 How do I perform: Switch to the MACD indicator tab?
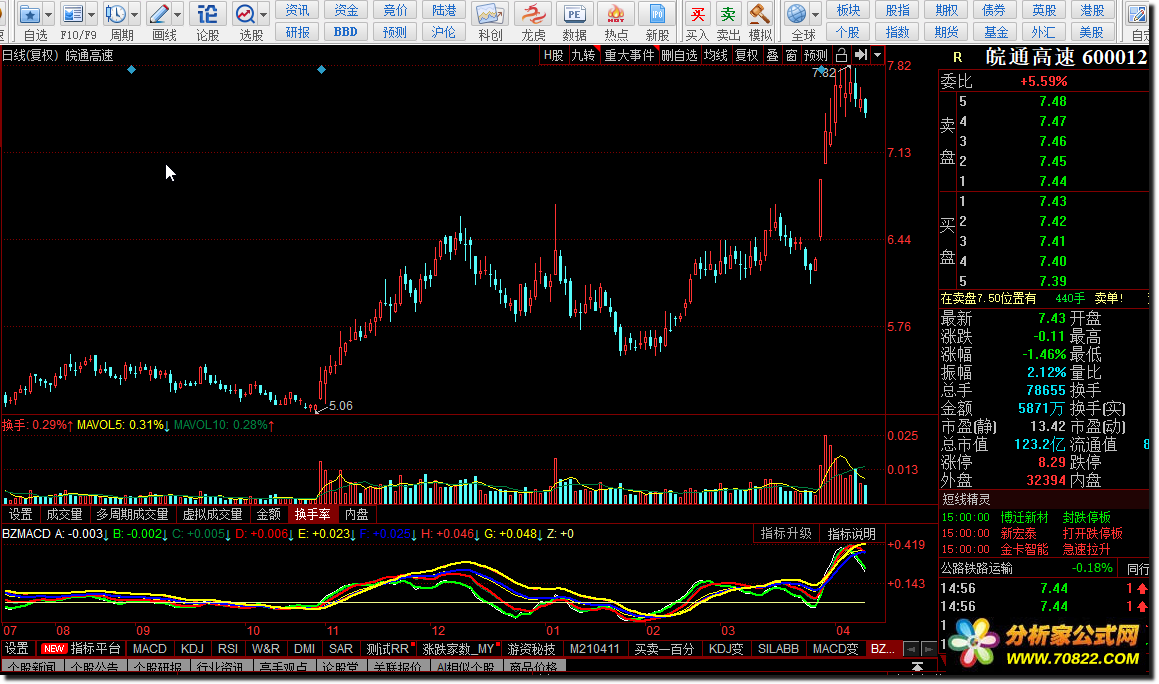point(149,649)
